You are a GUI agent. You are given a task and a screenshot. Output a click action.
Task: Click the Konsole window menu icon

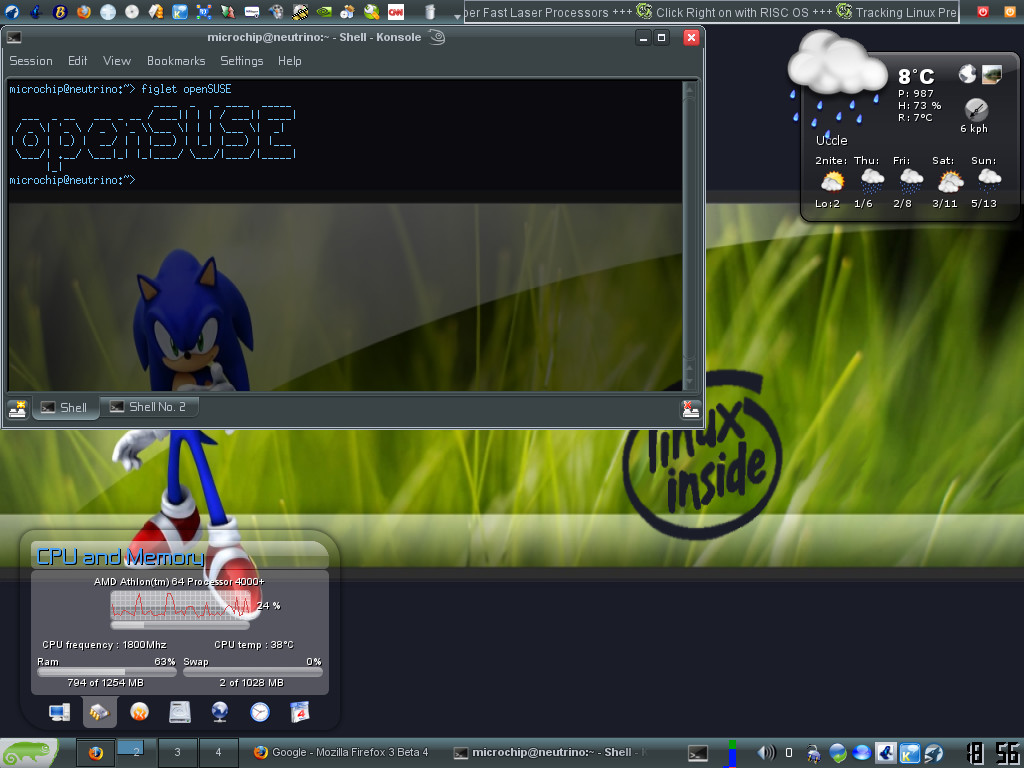14,37
